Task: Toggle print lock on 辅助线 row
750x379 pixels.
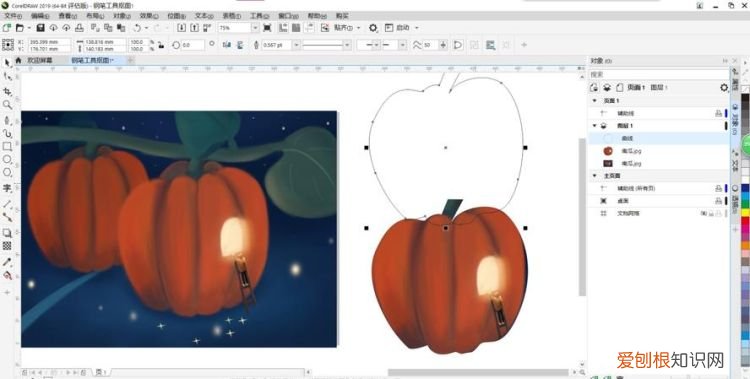Action: coord(718,113)
